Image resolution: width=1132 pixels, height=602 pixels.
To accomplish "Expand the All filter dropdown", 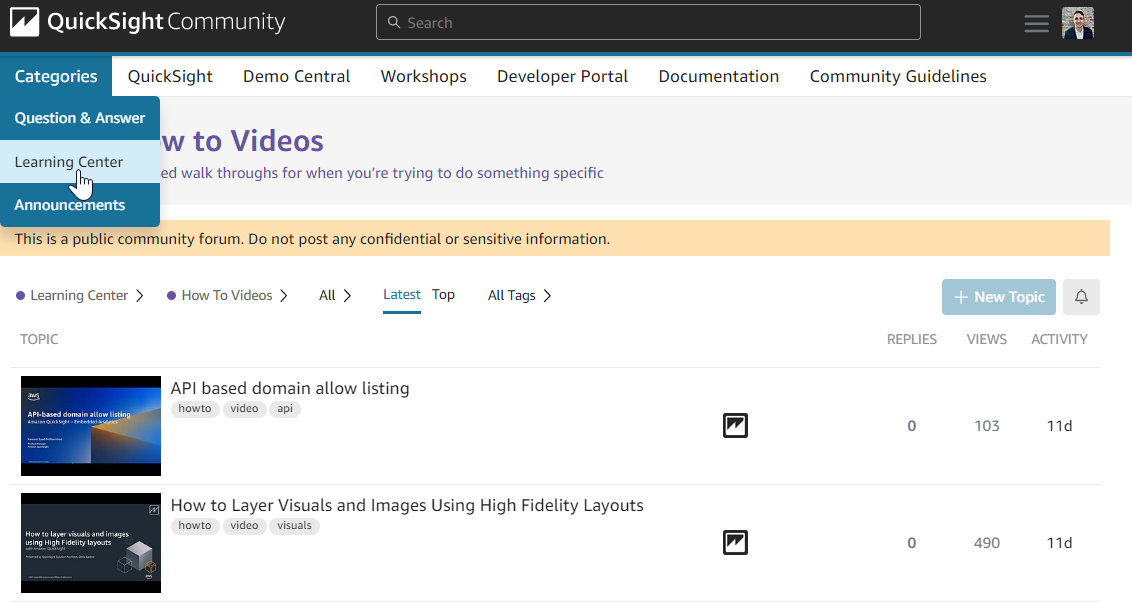I will (x=335, y=295).
